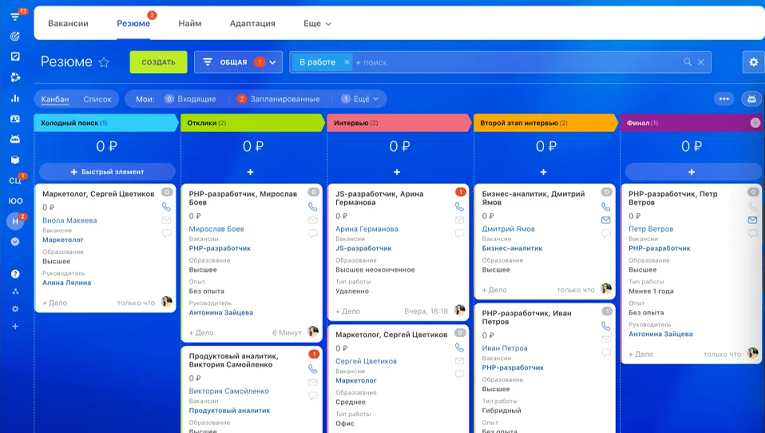Image resolution: width=765 pixels, height=433 pixels.
Task: Open Антонина Зайцева link on Петр Ветров card
Action: 661,334
